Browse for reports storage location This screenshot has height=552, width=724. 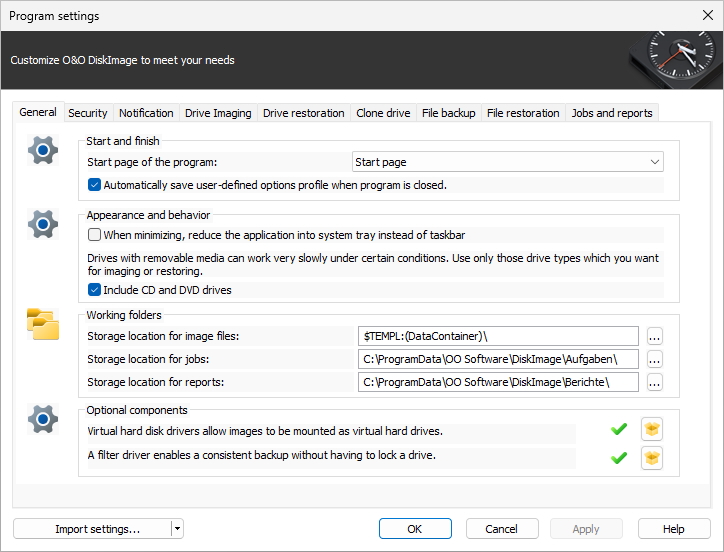(654, 382)
